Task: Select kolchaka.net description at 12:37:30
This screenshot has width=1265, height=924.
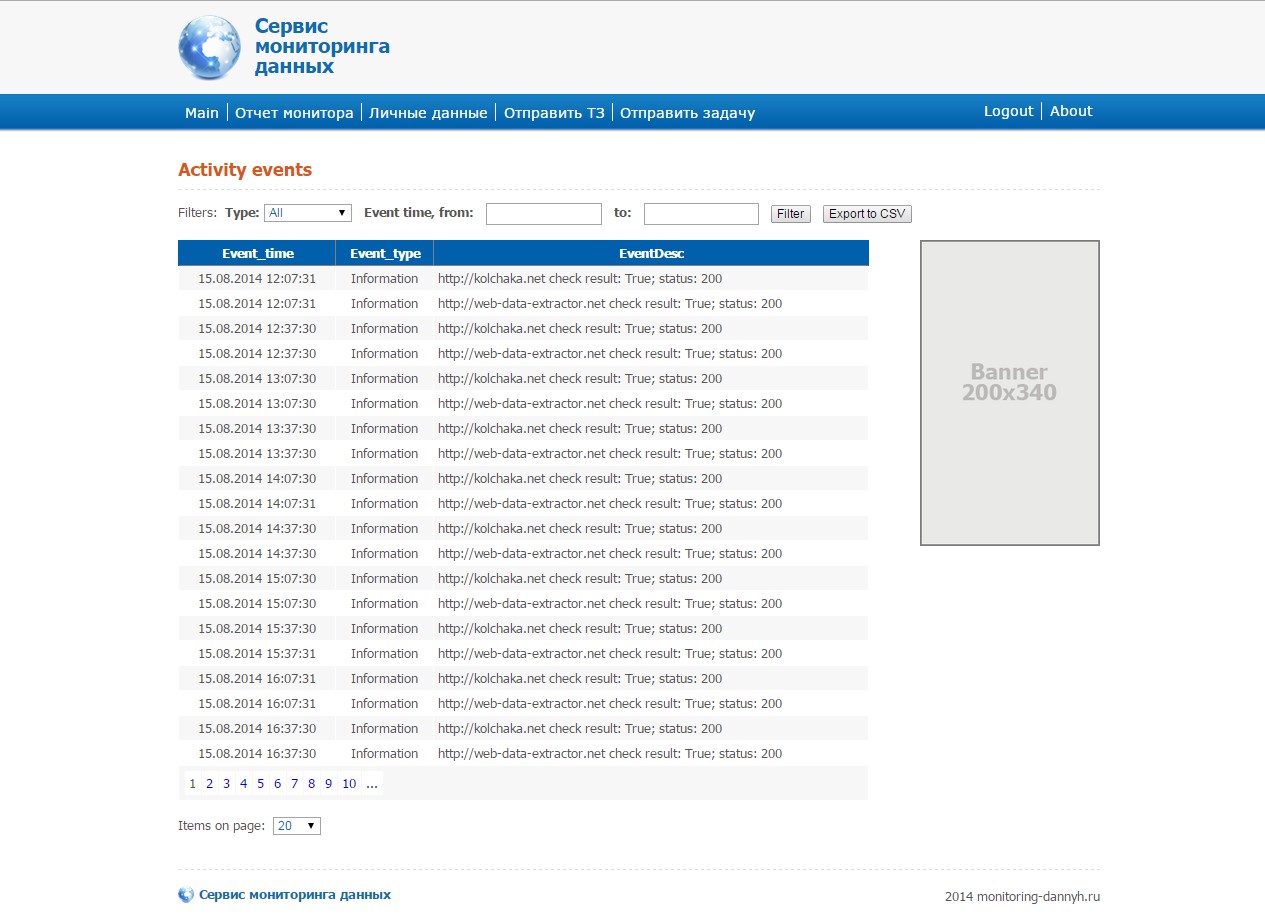Action: (580, 329)
